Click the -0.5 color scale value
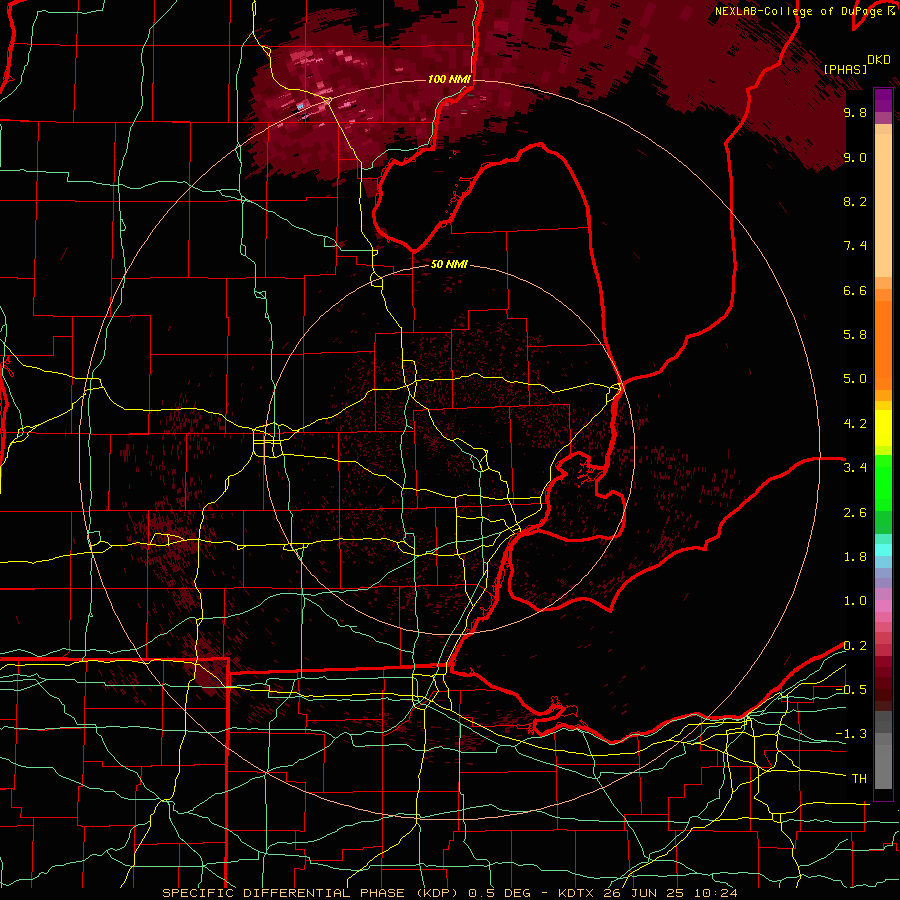Image resolution: width=900 pixels, height=900 pixels. 851,690
